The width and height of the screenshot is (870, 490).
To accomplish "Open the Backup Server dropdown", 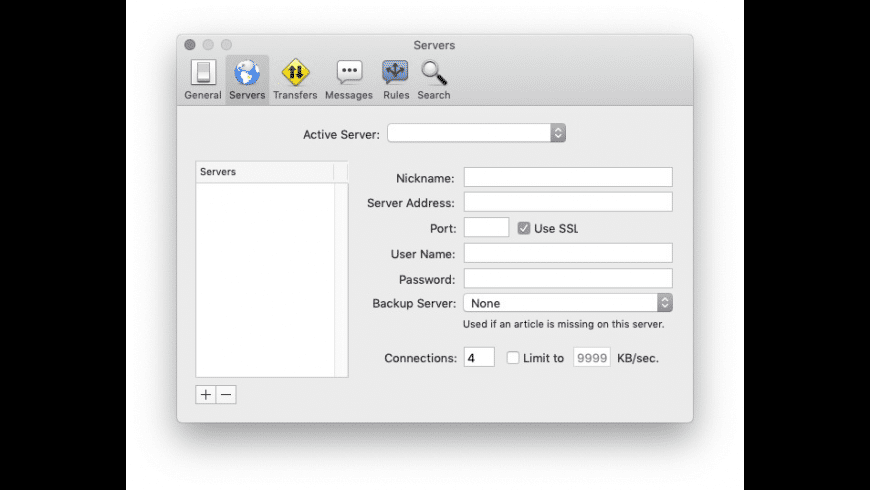I will click(568, 303).
